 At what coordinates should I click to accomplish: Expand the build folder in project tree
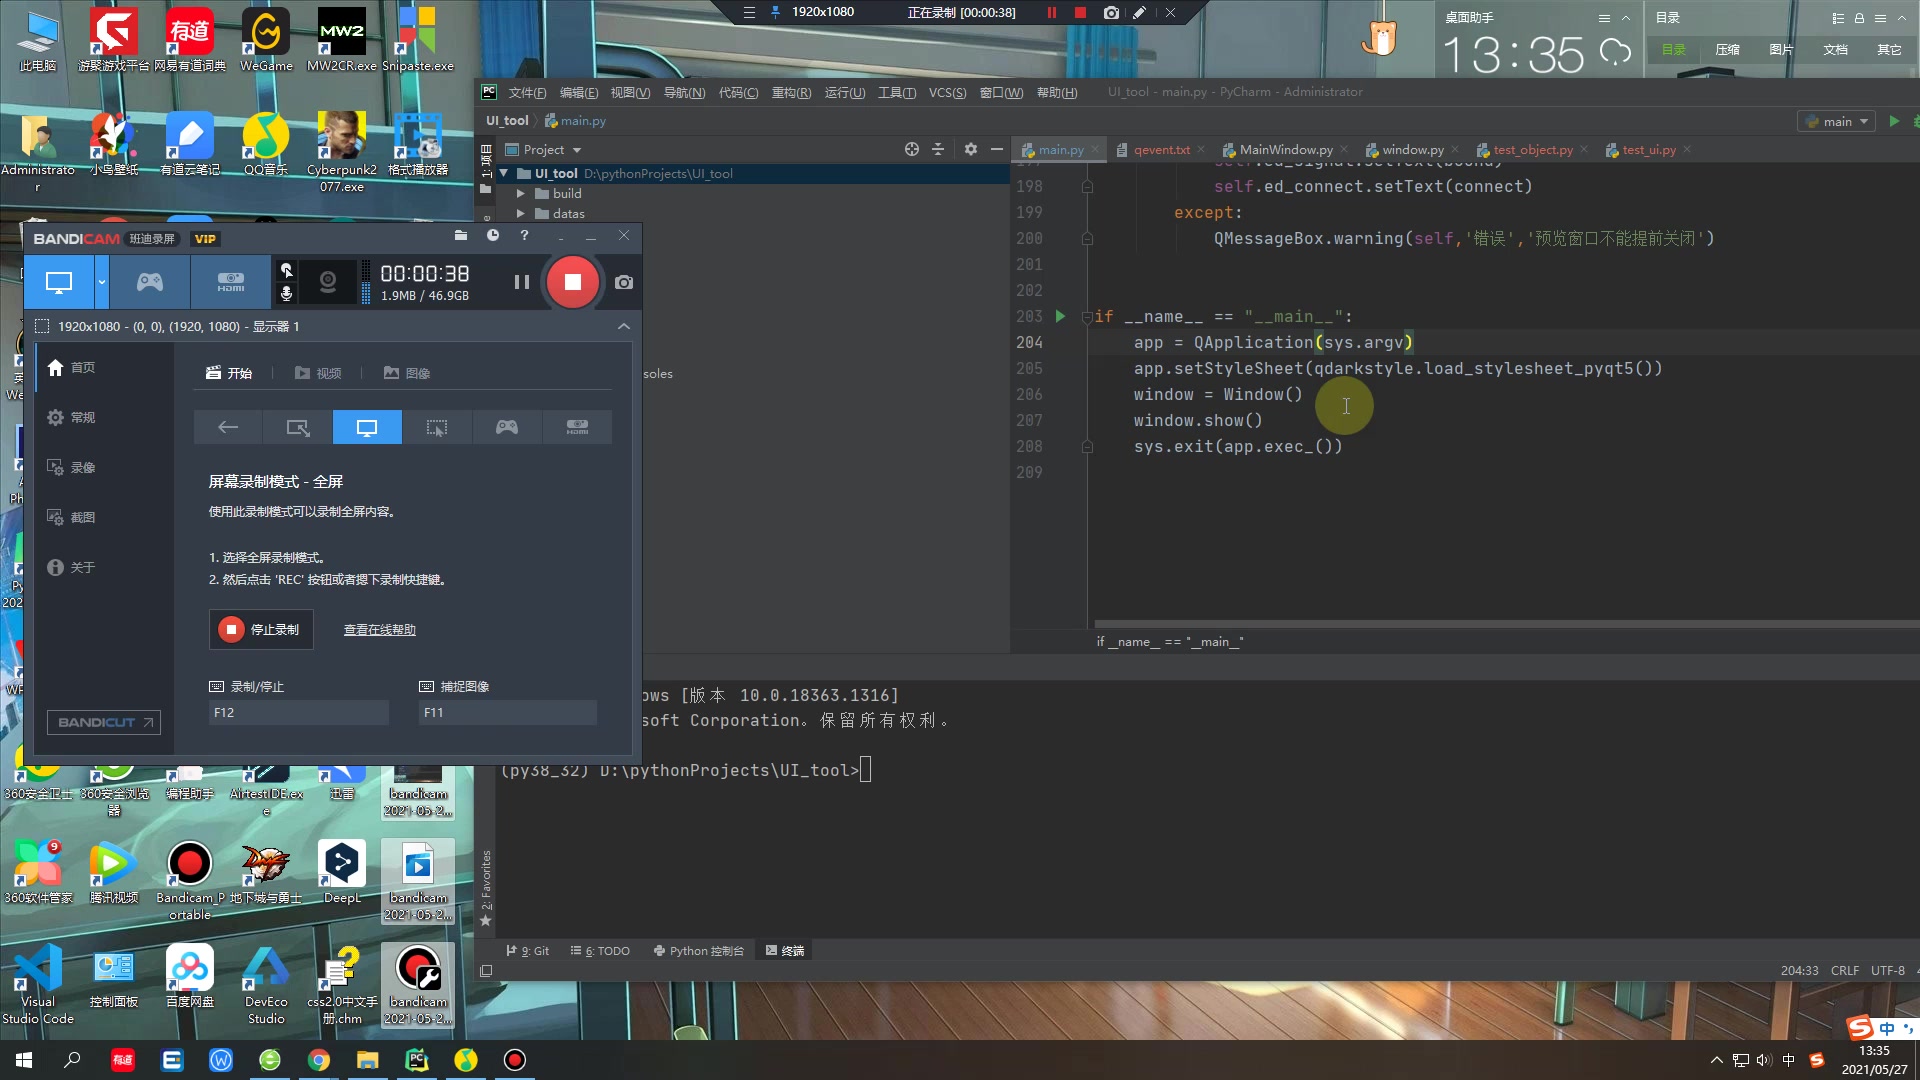coord(521,194)
